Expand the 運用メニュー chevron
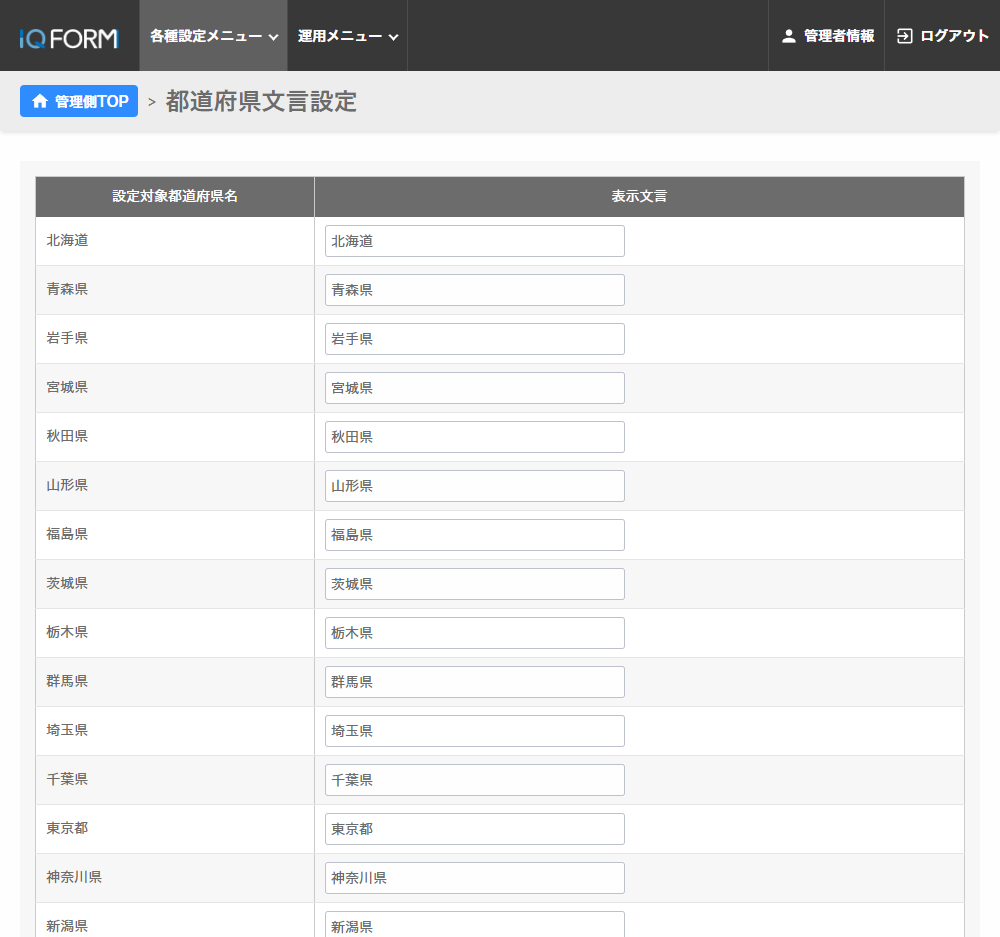The height and width of the screenshot is (937, 1000). (393, 37)
